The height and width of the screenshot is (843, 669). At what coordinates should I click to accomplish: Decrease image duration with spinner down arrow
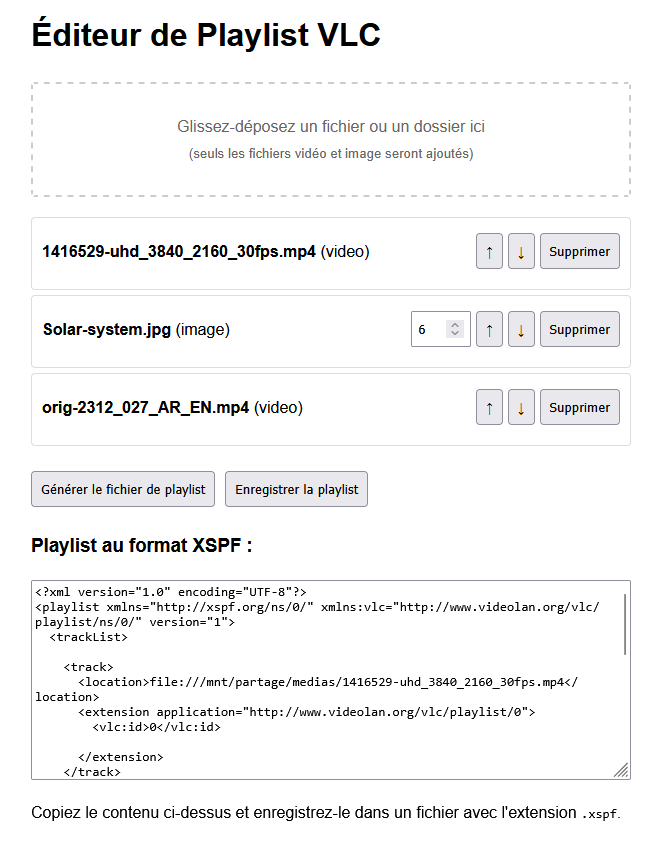tap(455, 334)
